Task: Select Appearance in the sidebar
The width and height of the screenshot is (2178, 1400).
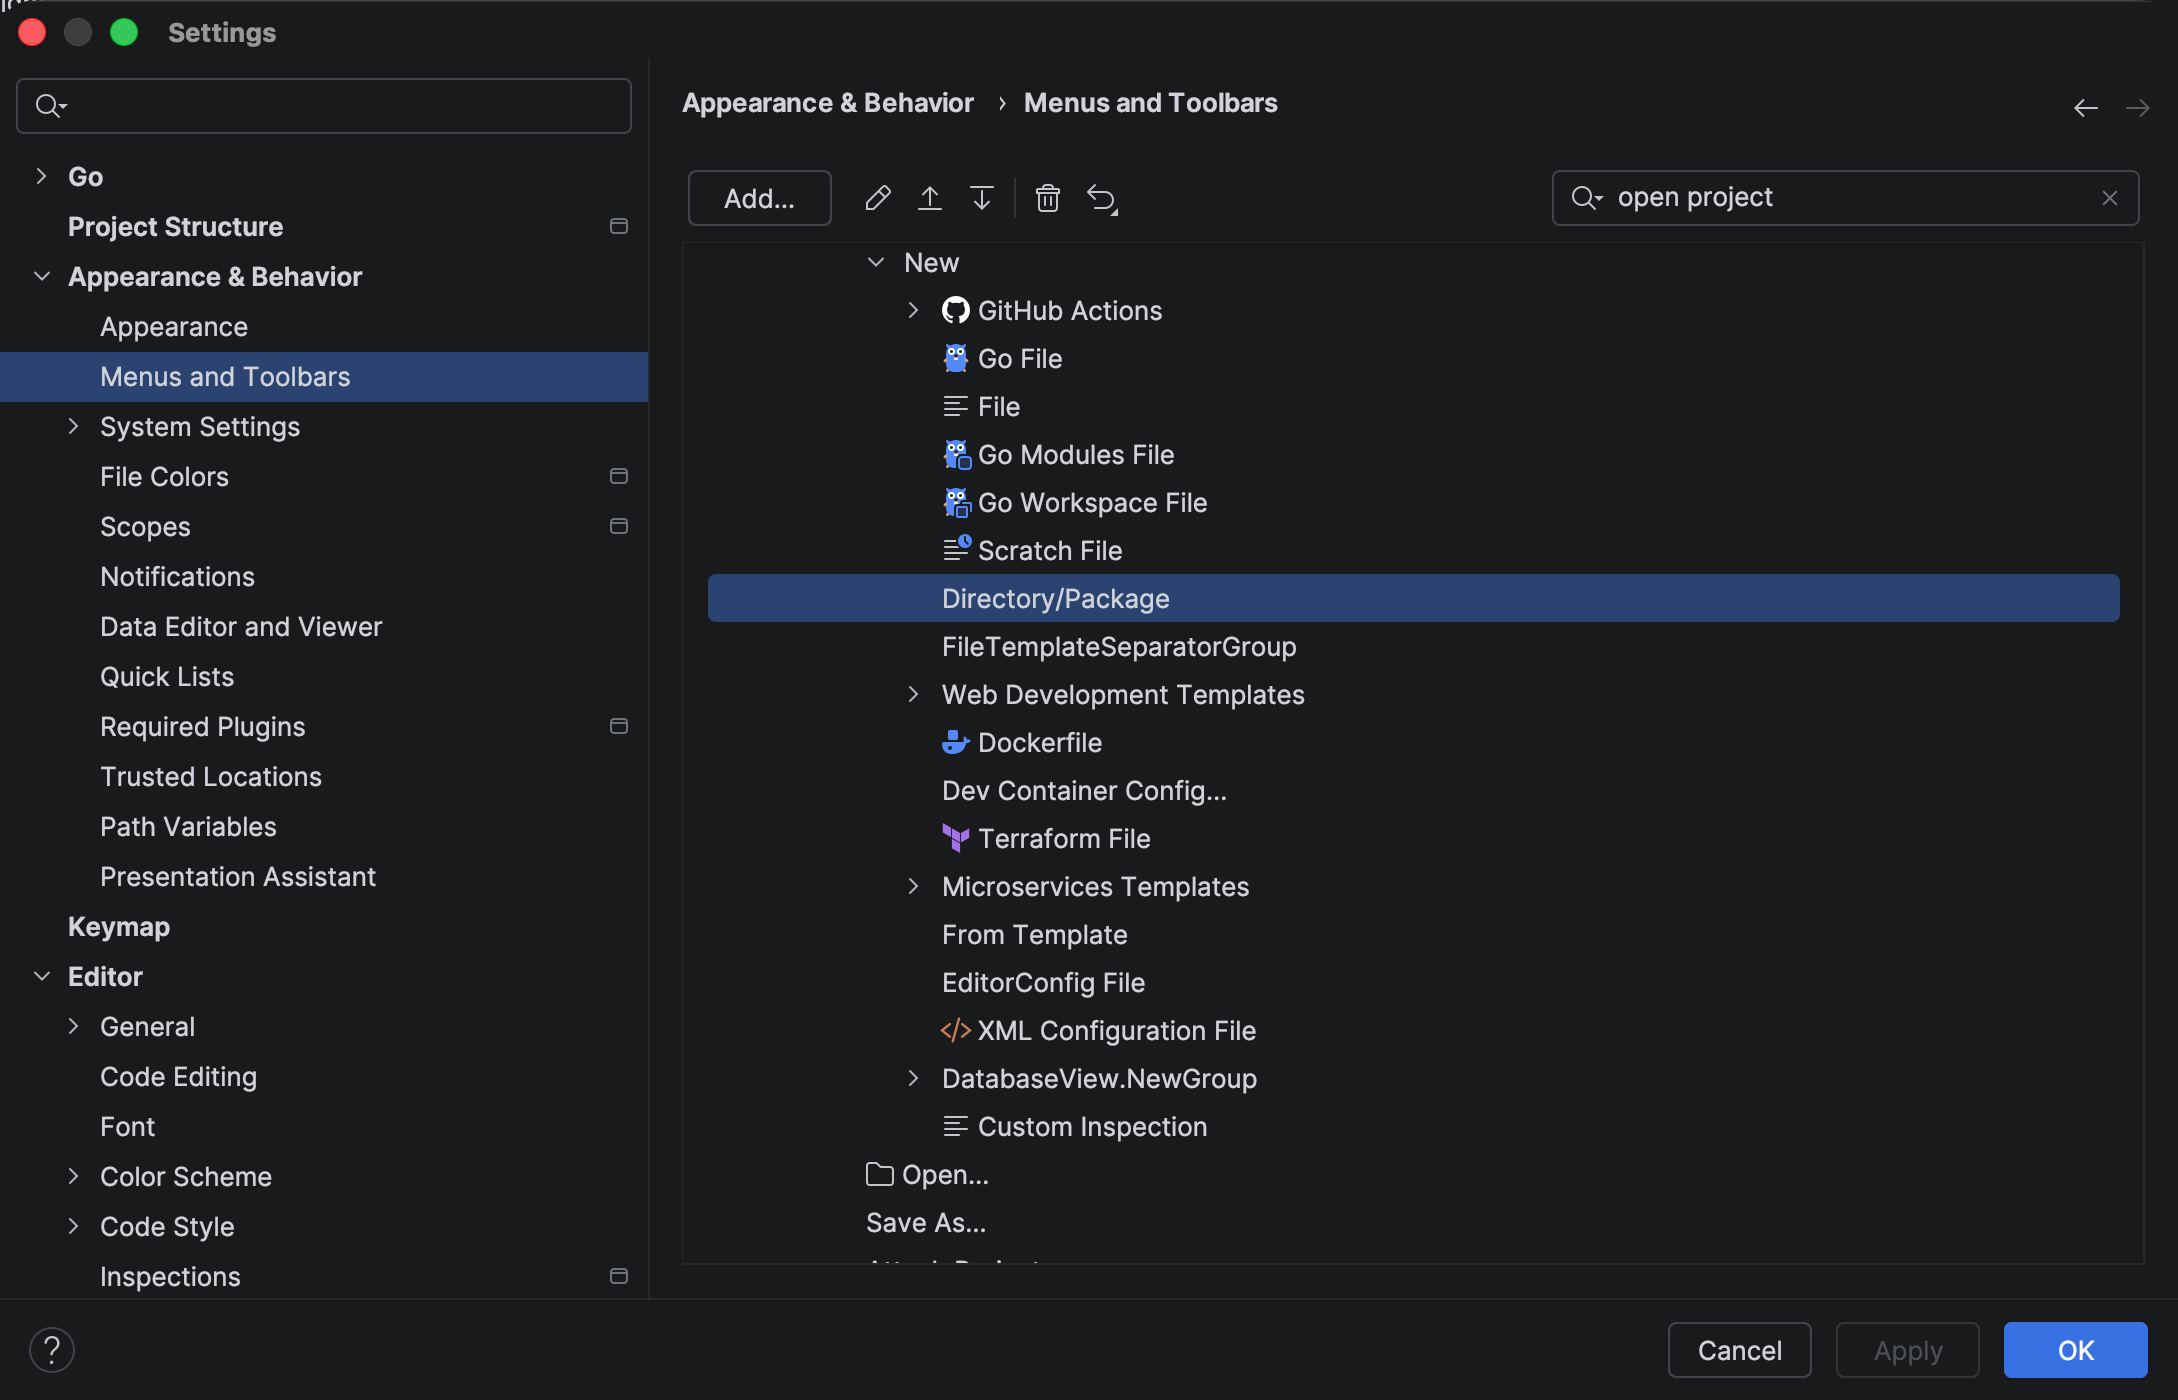Action: [x=174, y=326]
